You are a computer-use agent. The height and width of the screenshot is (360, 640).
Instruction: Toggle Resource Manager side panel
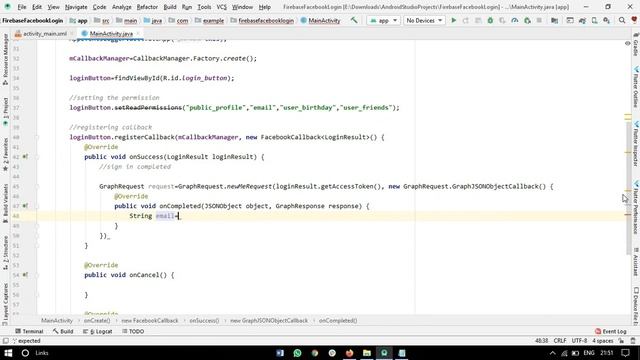pos(5,60)
